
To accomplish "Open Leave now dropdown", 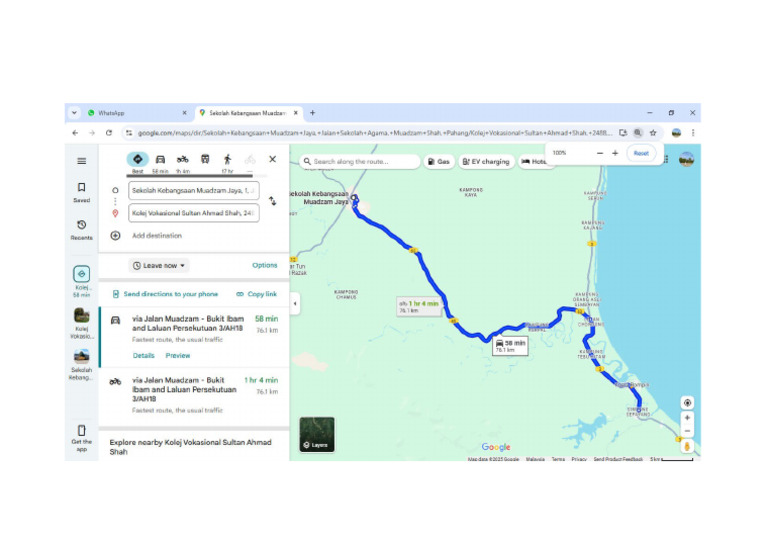I will [159, 265].
